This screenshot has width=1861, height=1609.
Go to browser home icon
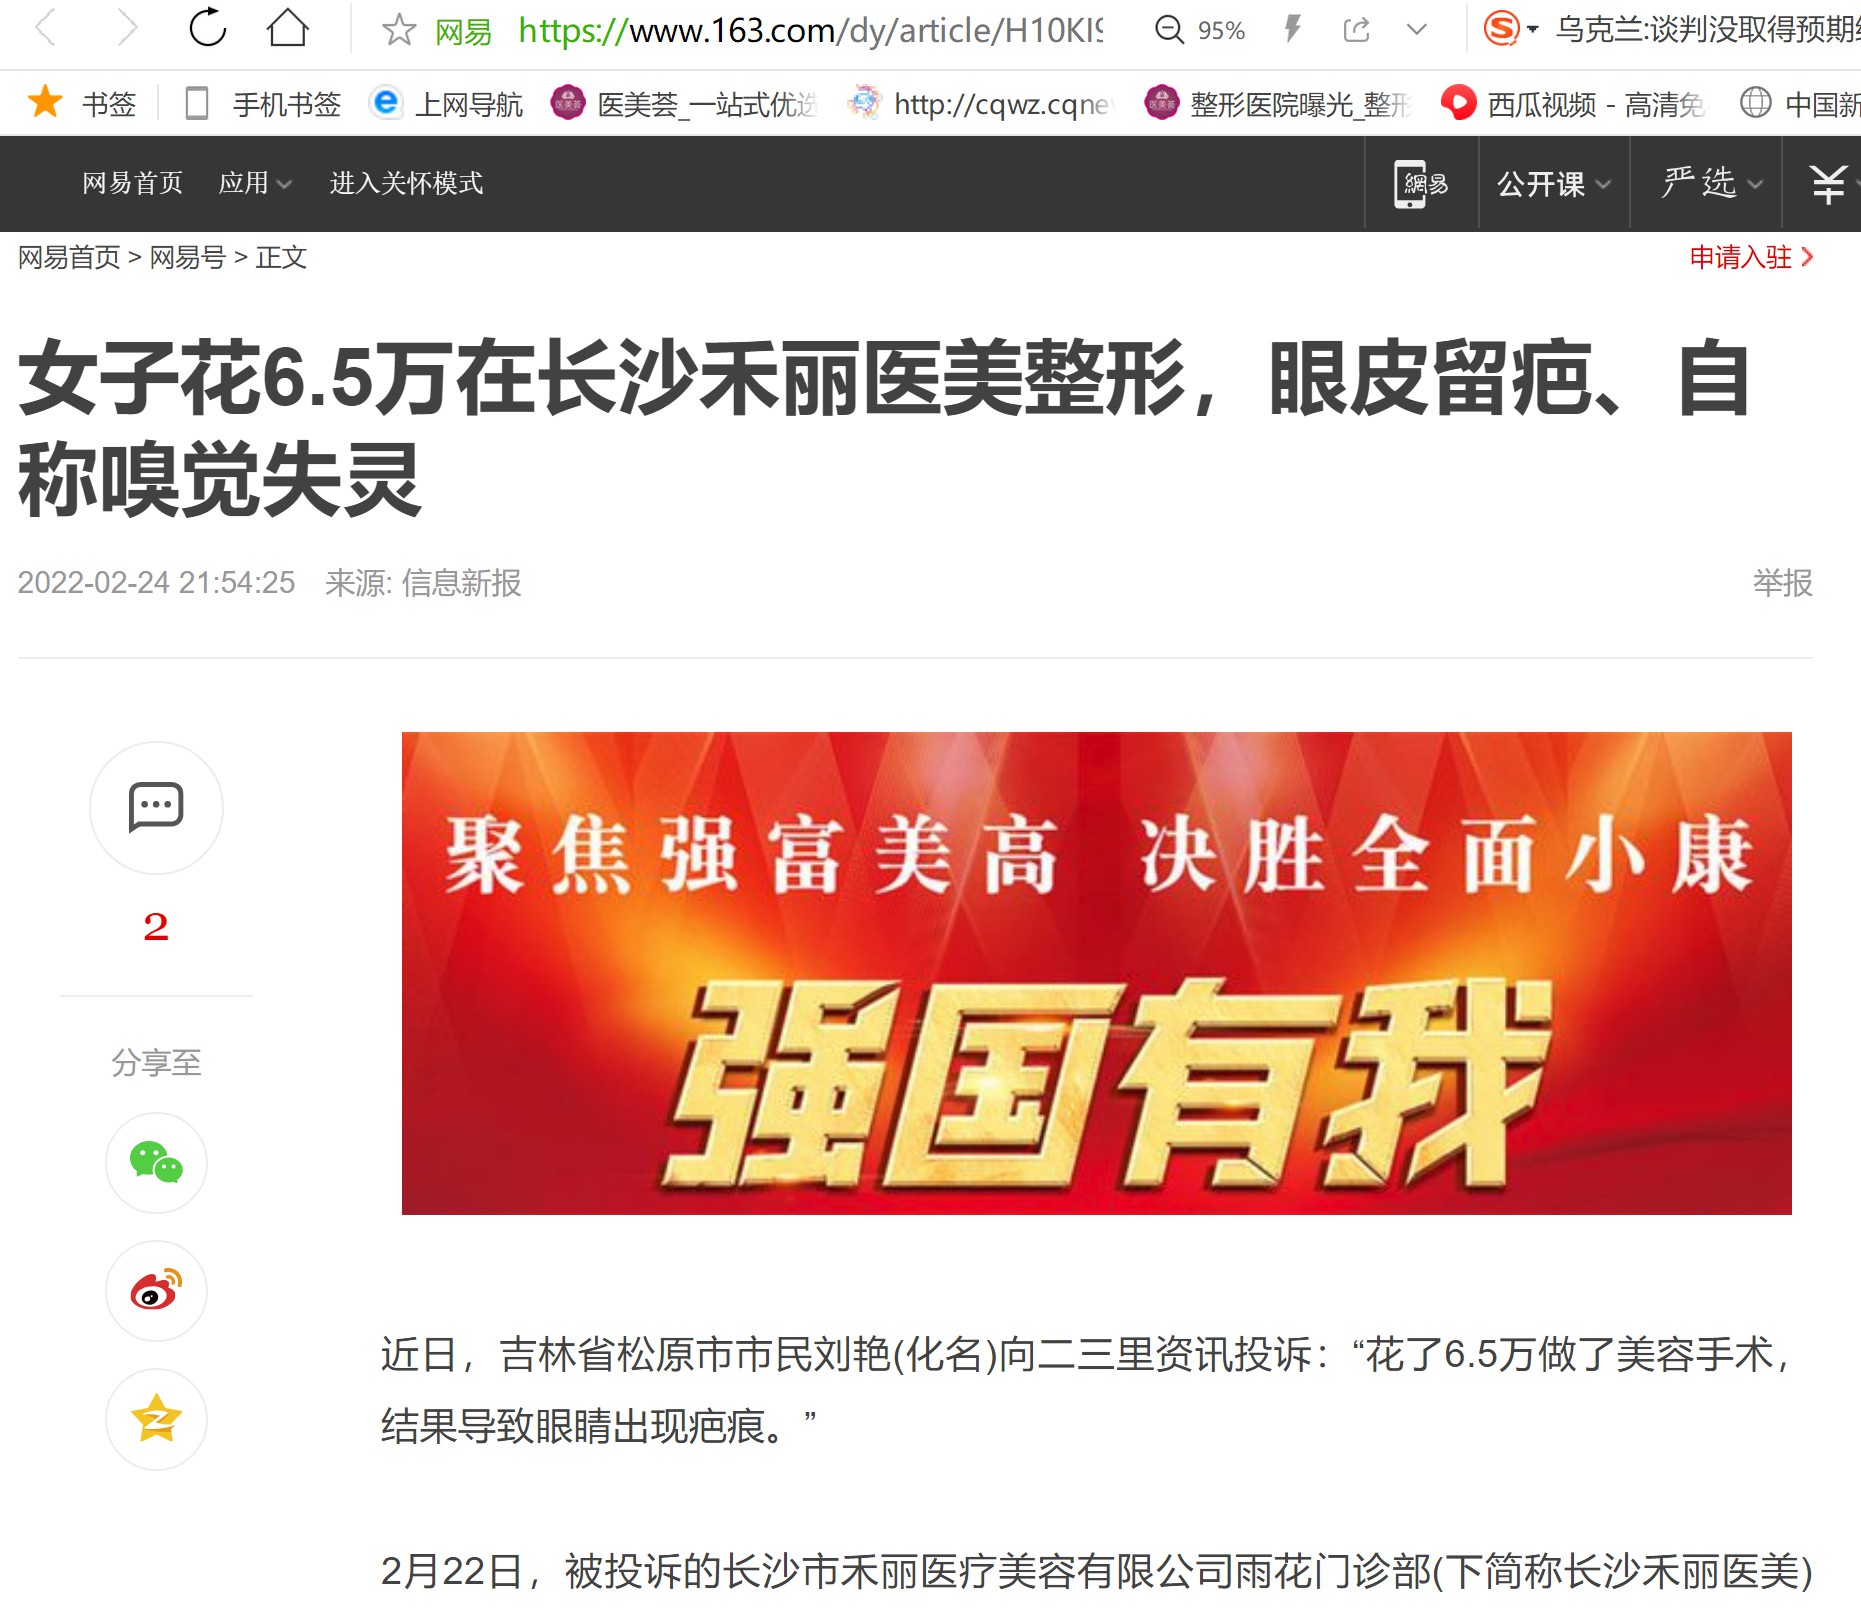(x=288, y=28)
